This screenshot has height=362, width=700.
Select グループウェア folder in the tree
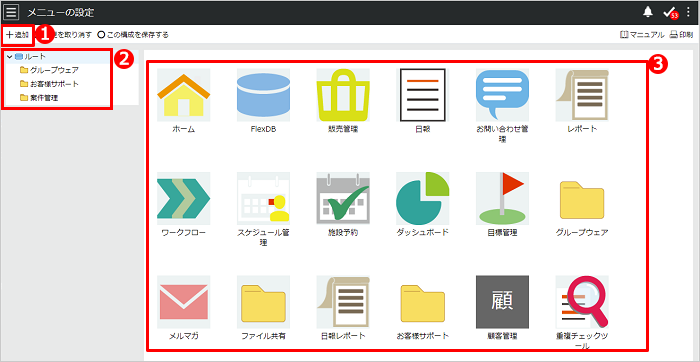(49, 70)
